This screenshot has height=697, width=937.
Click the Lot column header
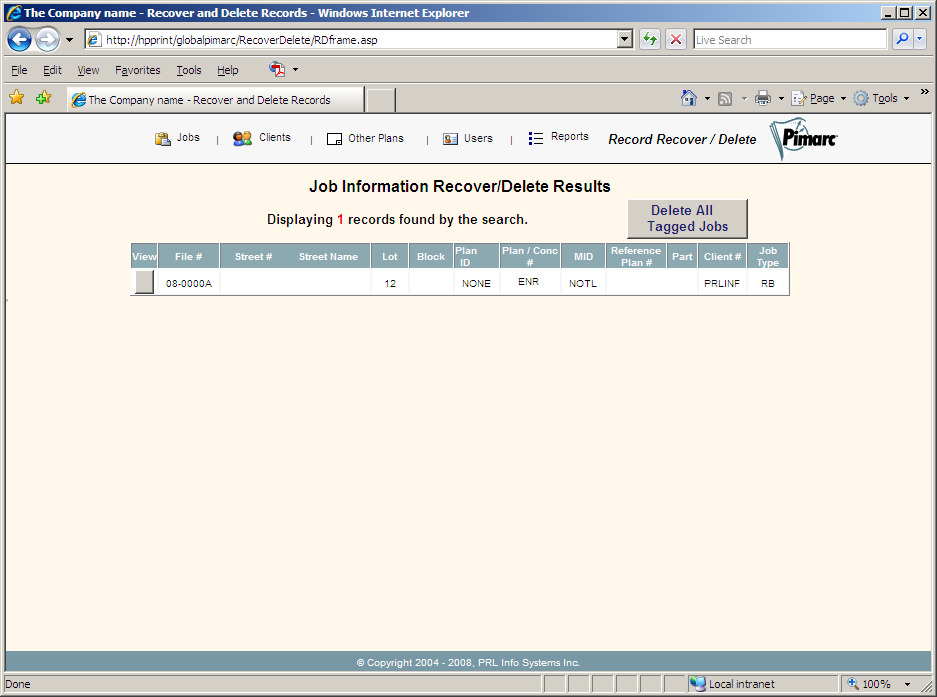[390, 256]
